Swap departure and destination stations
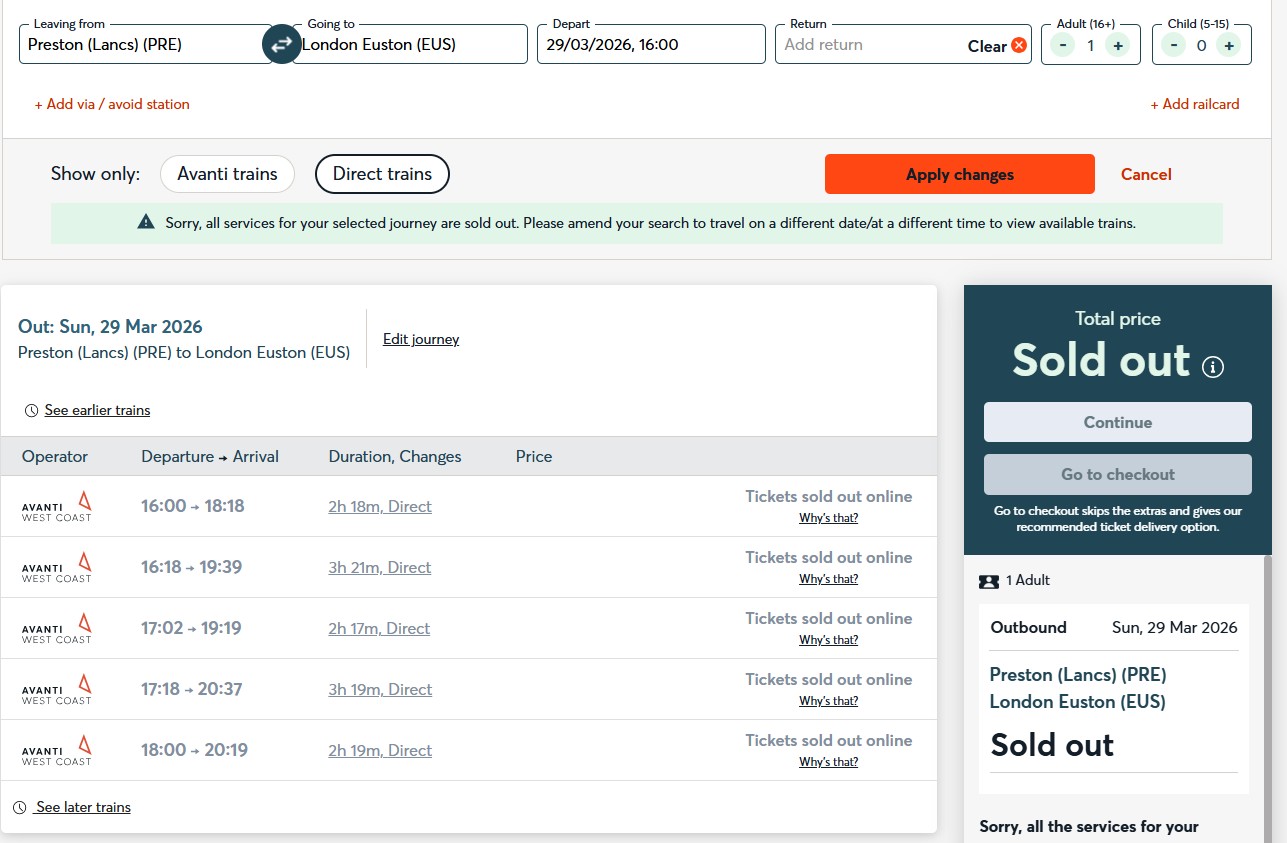This screenshot has height=843, width=1287. 281,44
